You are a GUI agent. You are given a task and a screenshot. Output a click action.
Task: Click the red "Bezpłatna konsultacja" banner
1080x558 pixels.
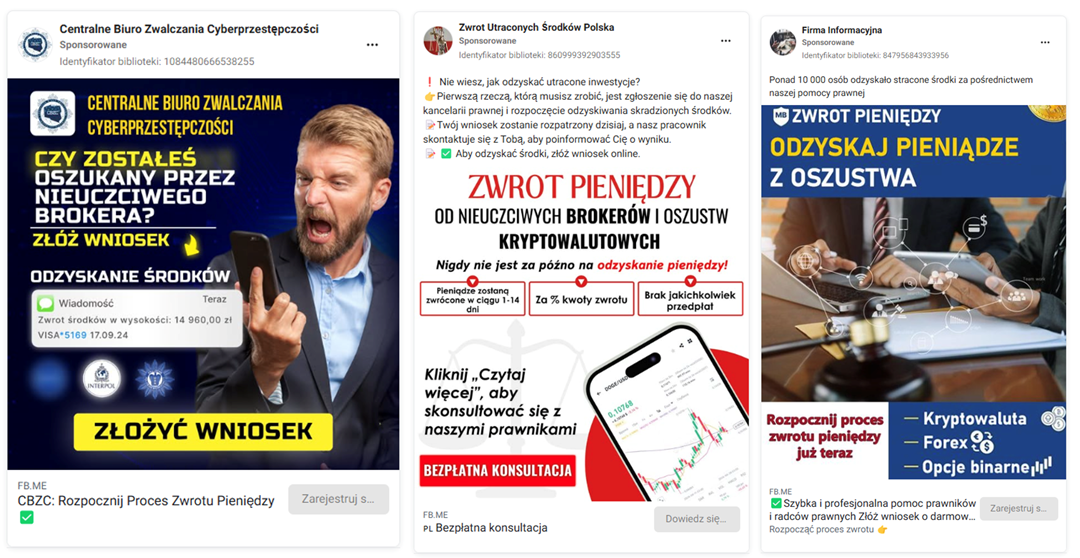(x=497, y=471)
